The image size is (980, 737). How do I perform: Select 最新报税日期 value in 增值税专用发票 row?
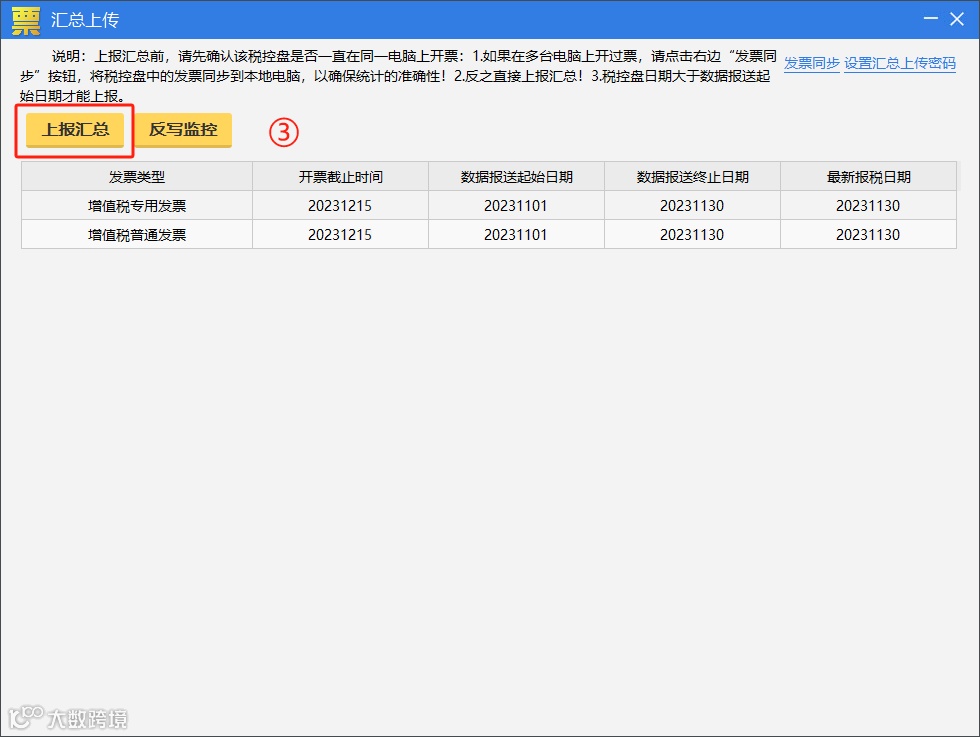coord(868,206)
